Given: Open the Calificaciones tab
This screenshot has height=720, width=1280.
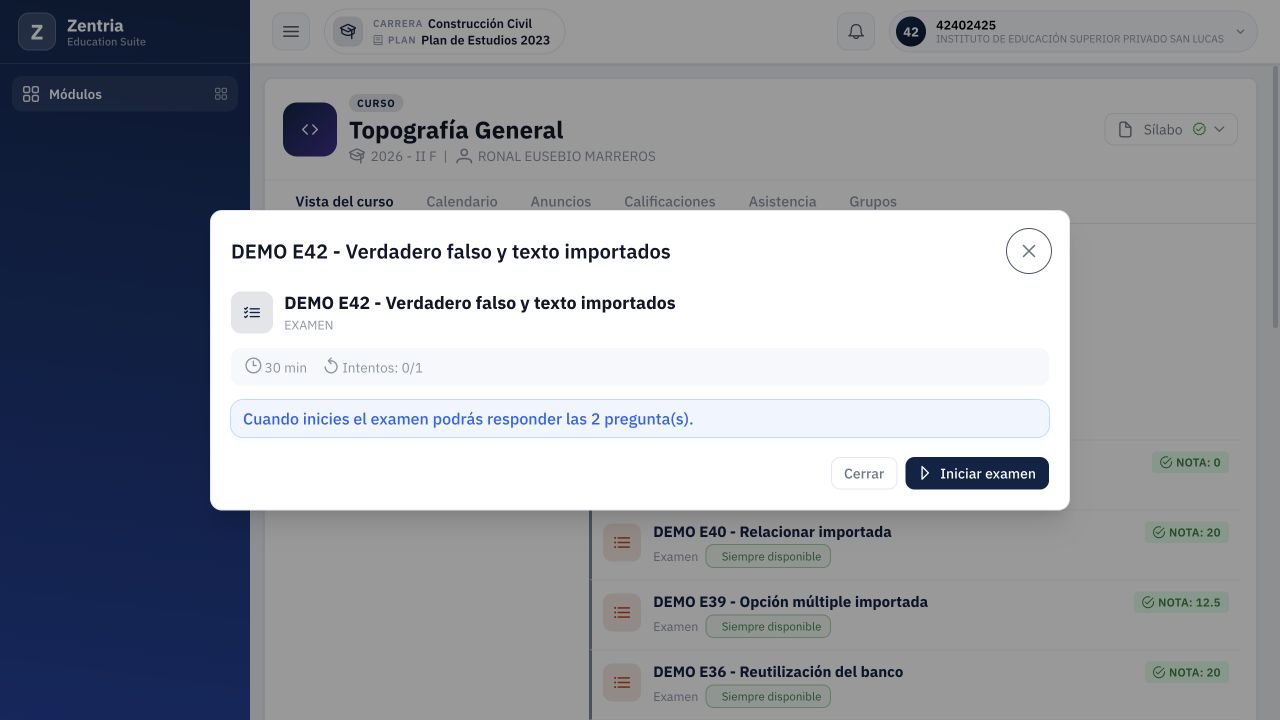Looking at the screenshot, I should point(670,201).
